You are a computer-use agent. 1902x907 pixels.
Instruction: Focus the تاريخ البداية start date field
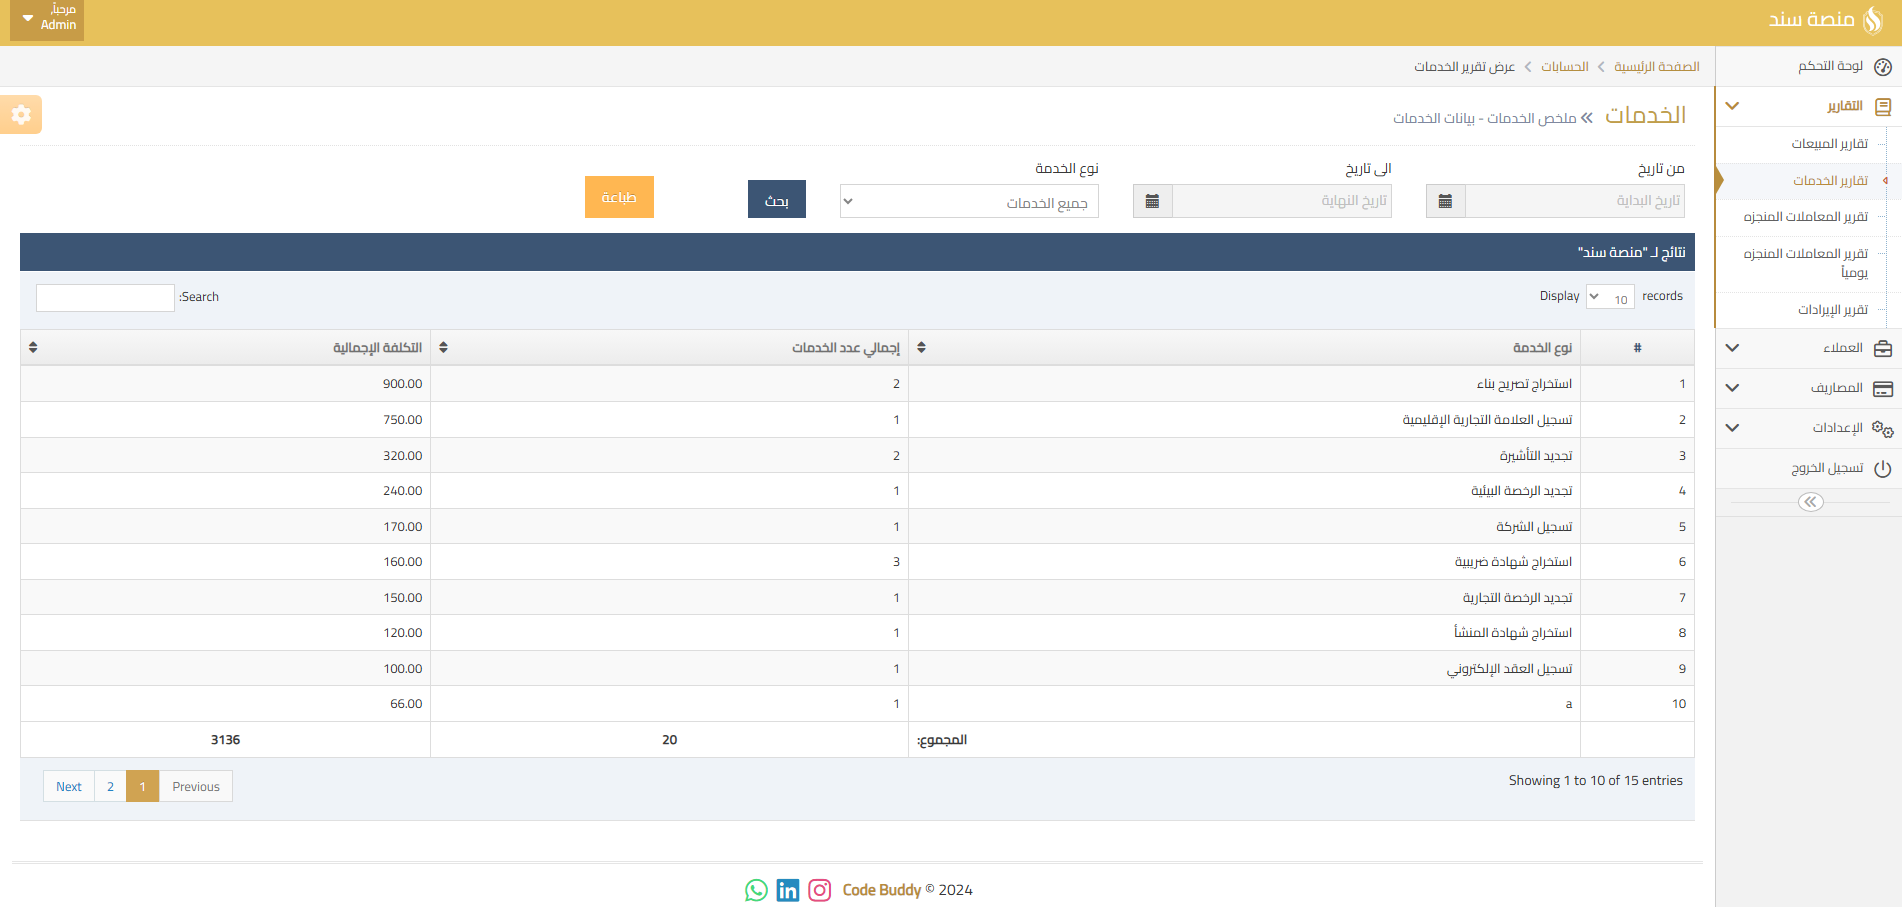1575,201
